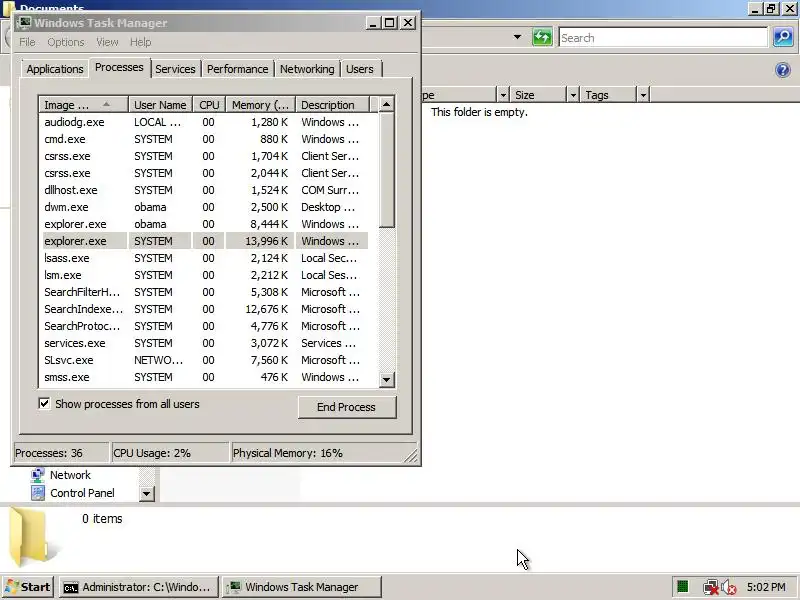Select explorer.exe run by SYSTEM
The width and height of the screenshot is (800, 600).
click(x=205, y=241)
